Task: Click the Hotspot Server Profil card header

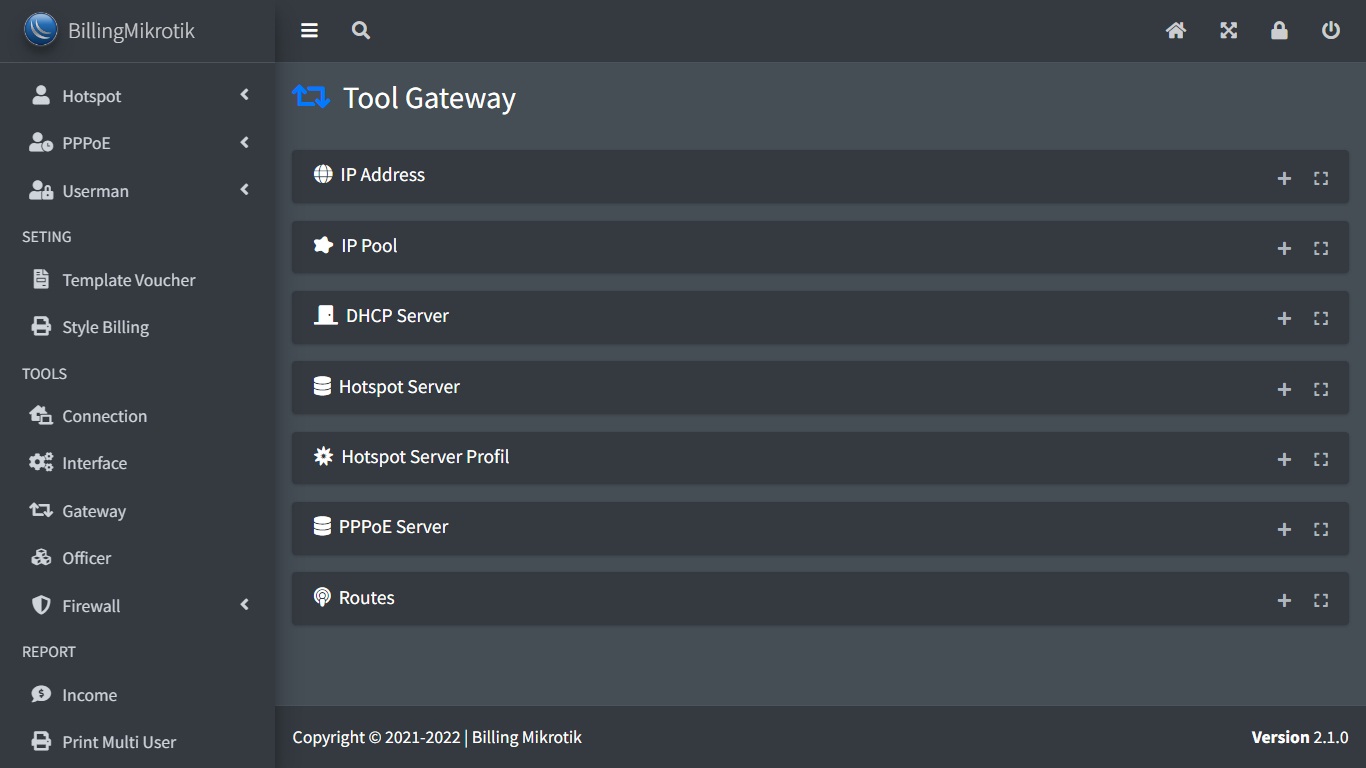Action: click(425, 457)
